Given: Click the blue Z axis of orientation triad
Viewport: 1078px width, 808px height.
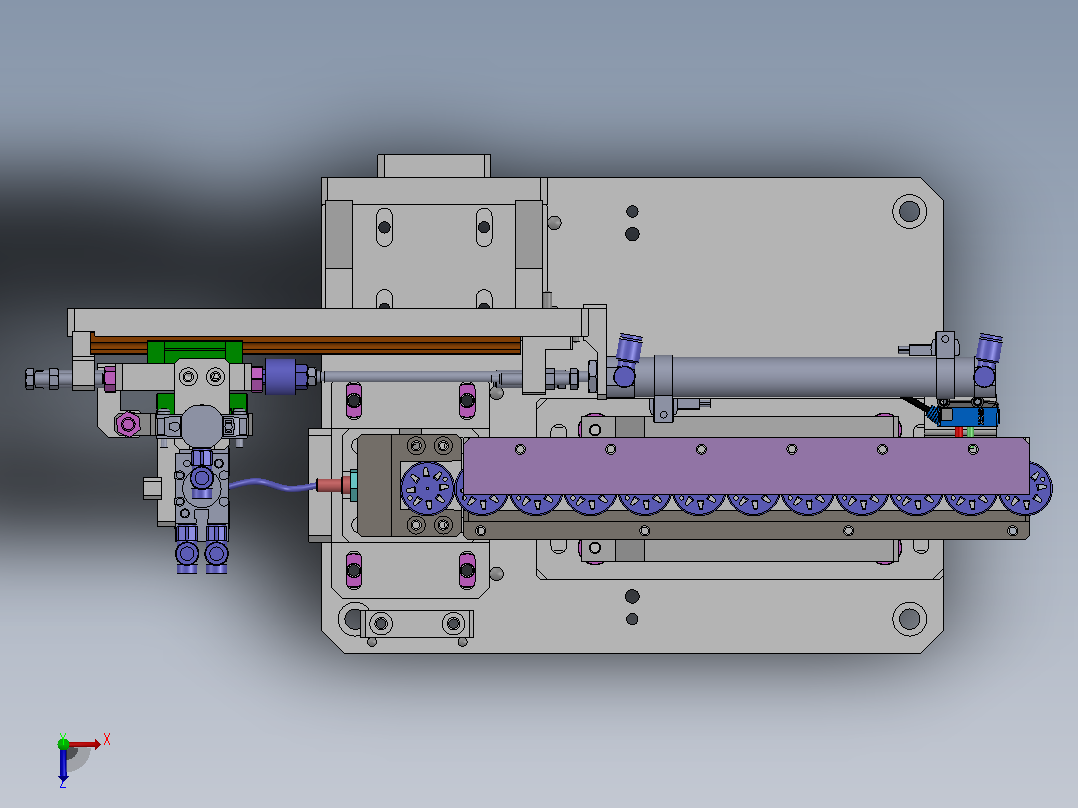Looking at the screenshot, I should click(x=63, y=765).
